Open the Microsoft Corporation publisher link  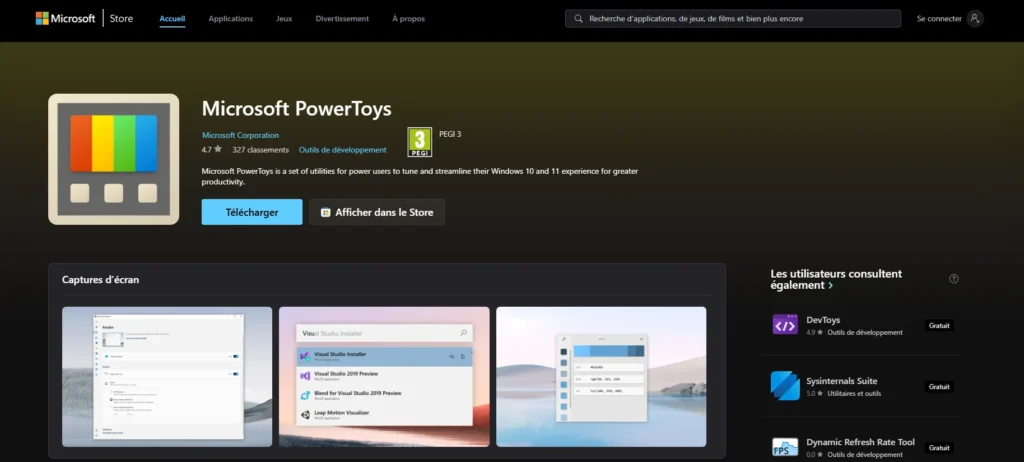(240, 135)
